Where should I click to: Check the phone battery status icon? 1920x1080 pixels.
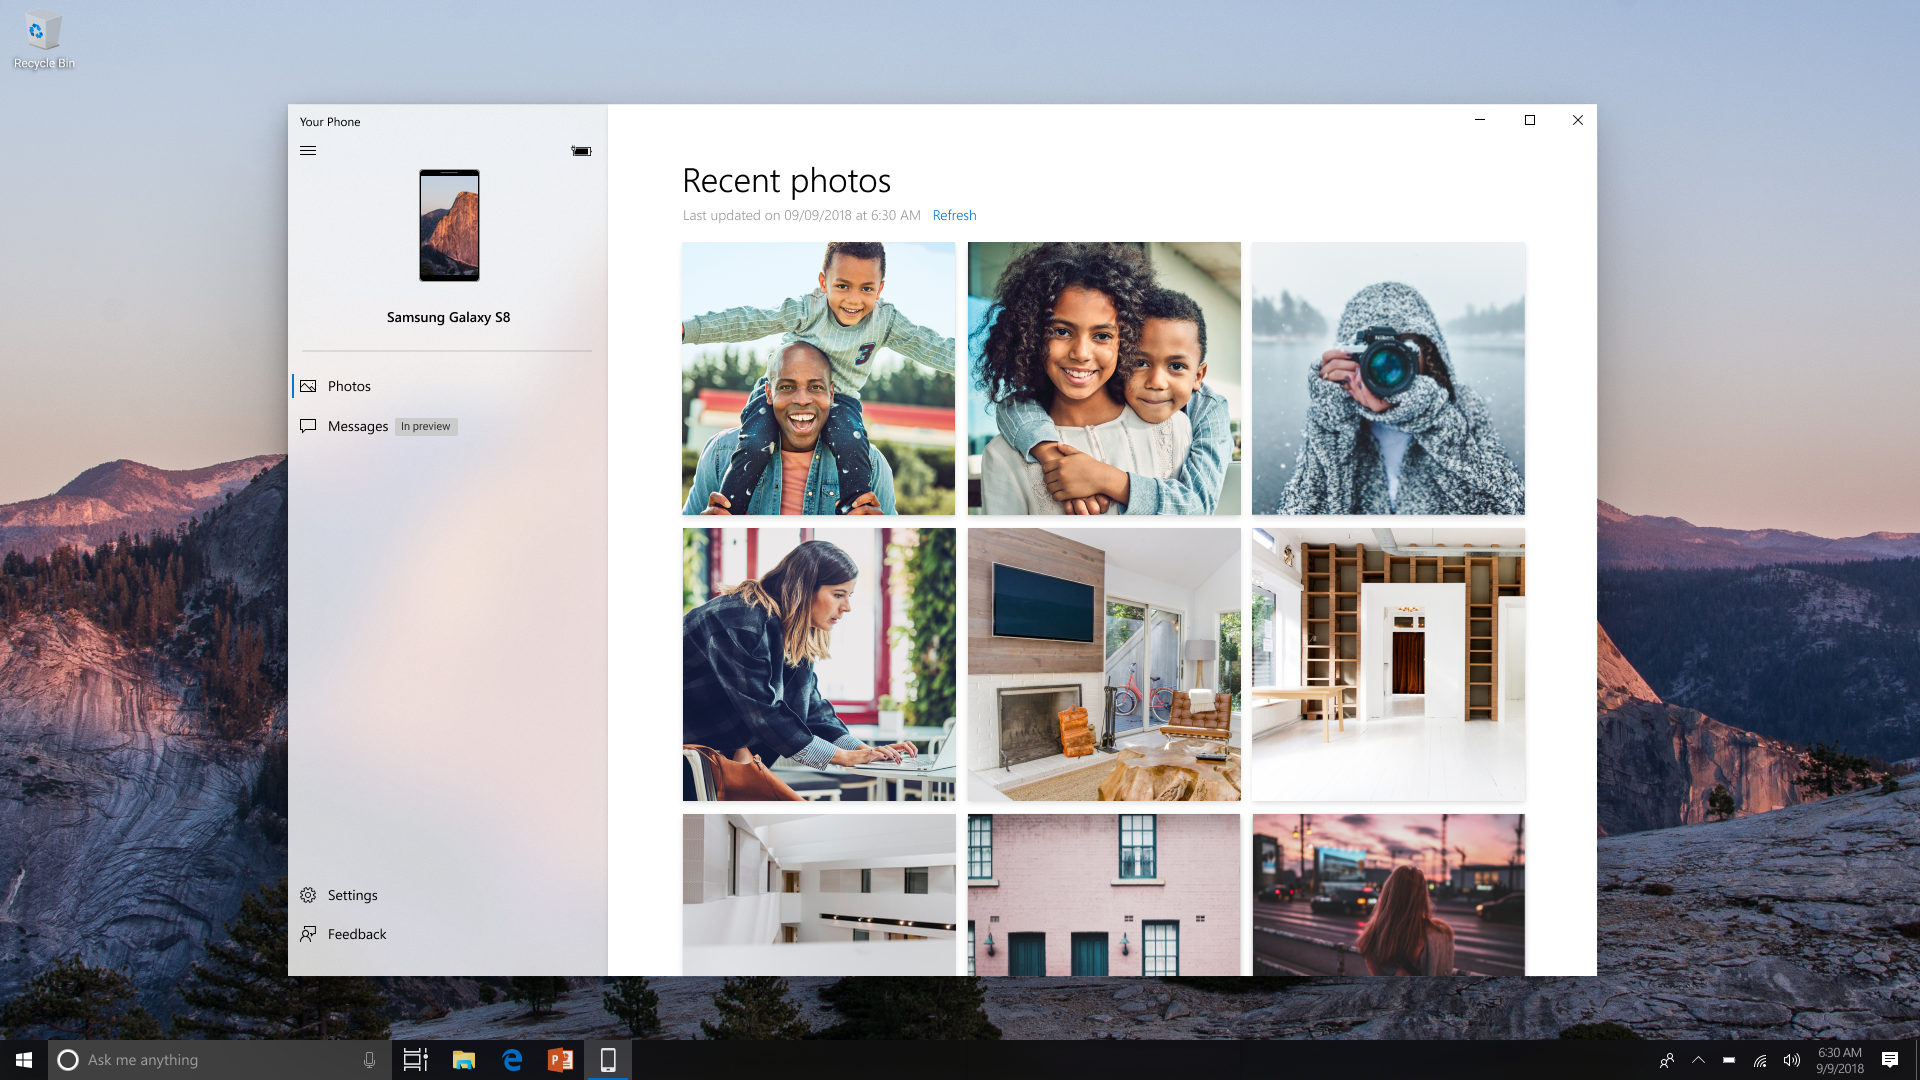pyautogui.click(x=580, y=151)
